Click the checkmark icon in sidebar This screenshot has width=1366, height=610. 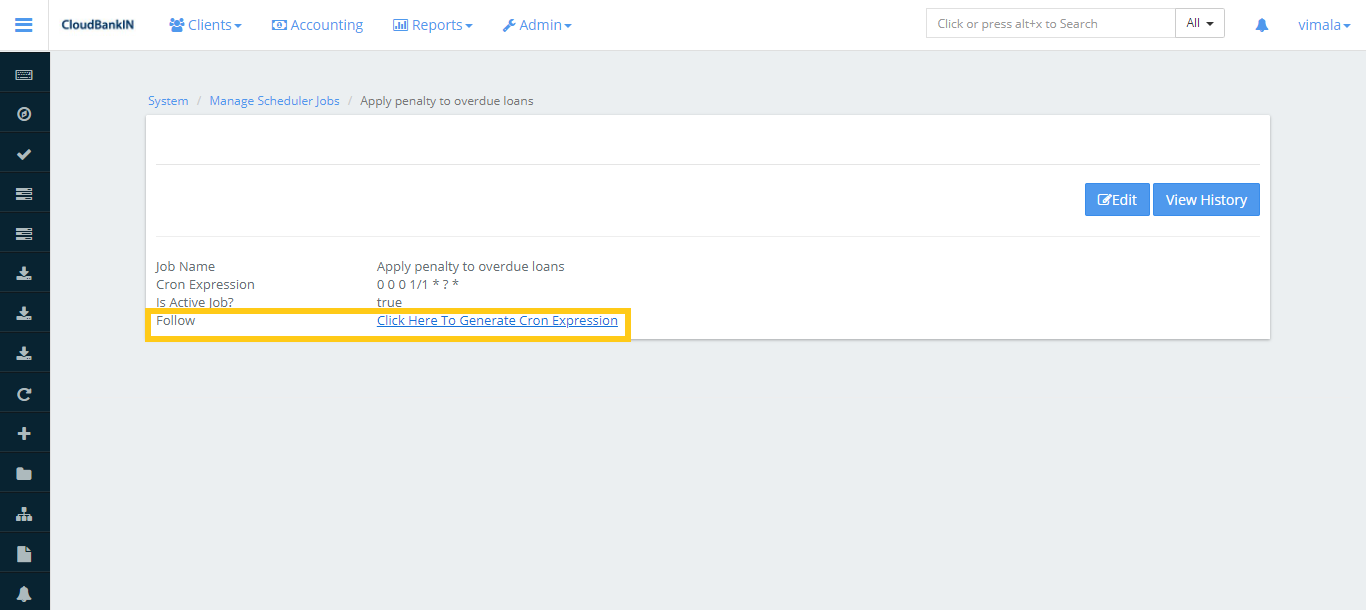tap(24, 154)
